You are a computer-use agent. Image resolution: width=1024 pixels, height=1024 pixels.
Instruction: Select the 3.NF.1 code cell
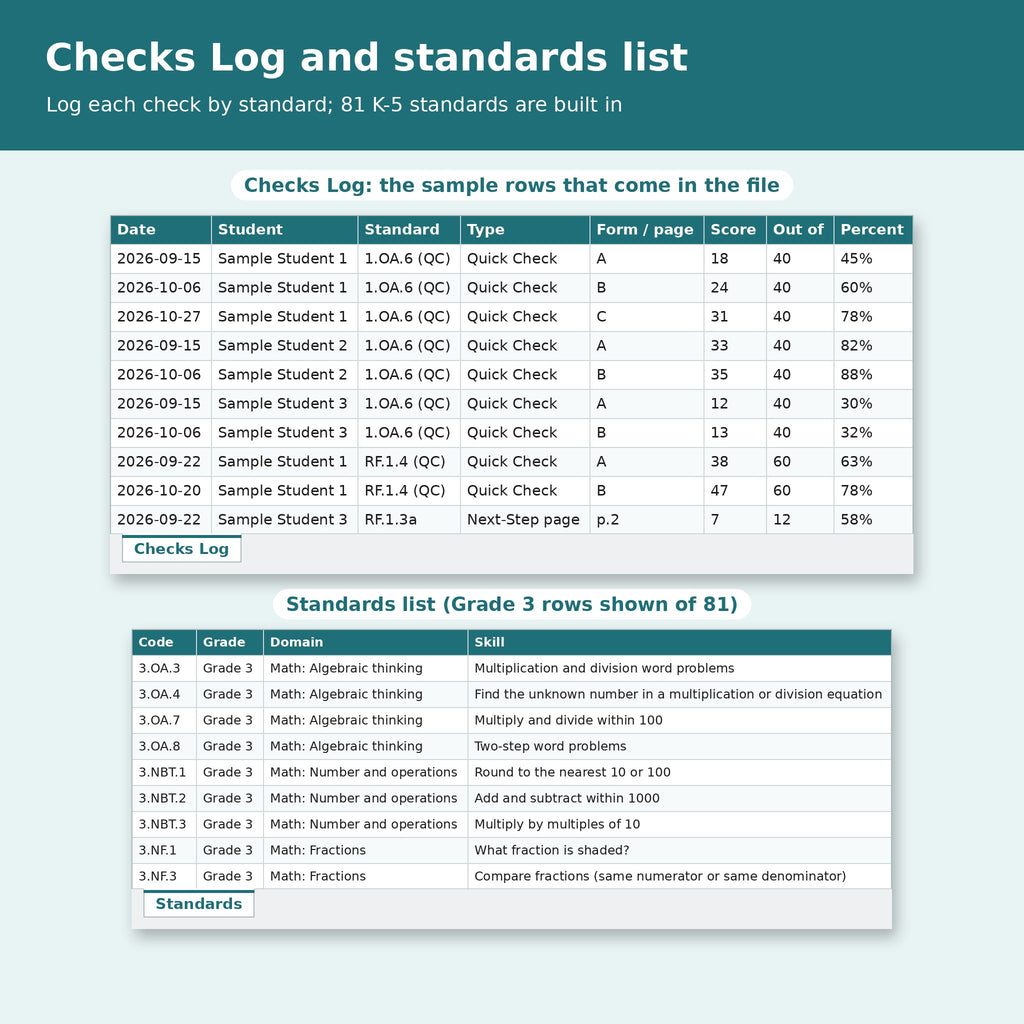pos(164,850)
